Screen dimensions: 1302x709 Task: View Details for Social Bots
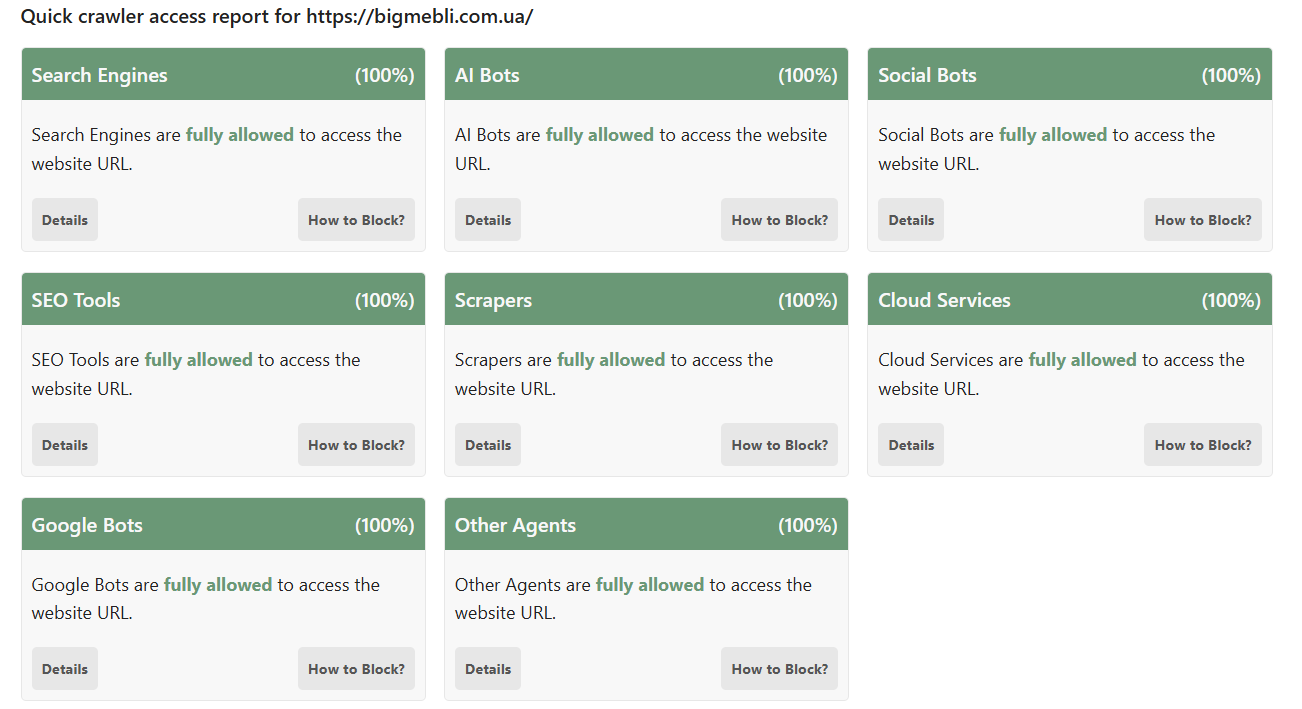pos(911,220)
